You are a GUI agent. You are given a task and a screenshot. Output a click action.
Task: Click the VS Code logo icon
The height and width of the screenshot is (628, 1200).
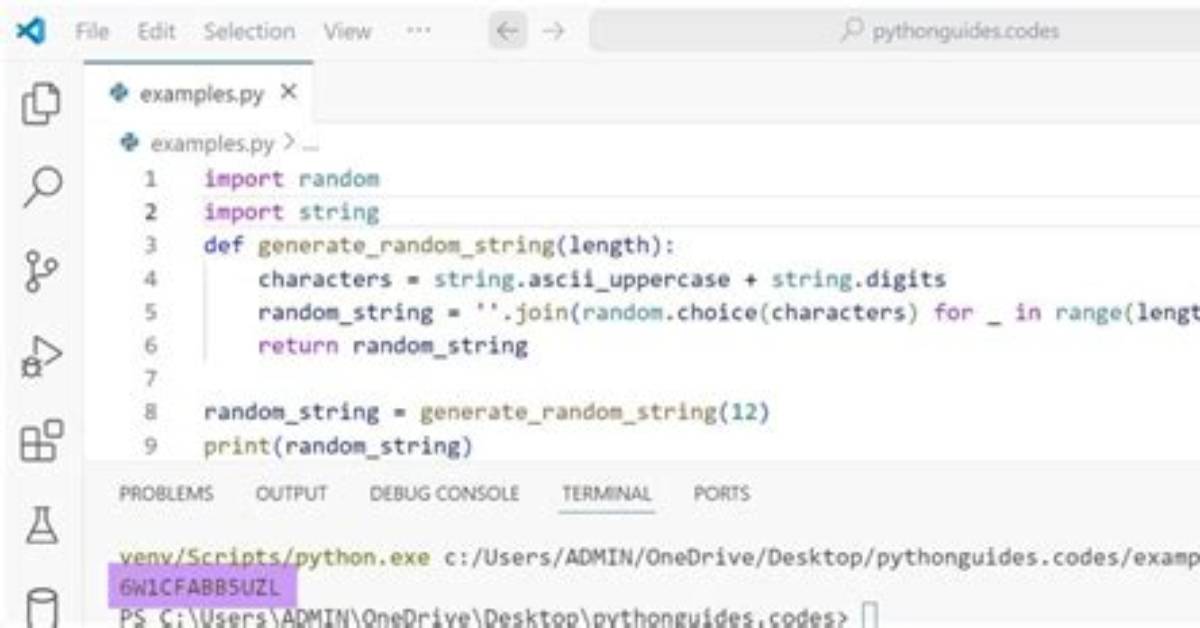point(31,31)
